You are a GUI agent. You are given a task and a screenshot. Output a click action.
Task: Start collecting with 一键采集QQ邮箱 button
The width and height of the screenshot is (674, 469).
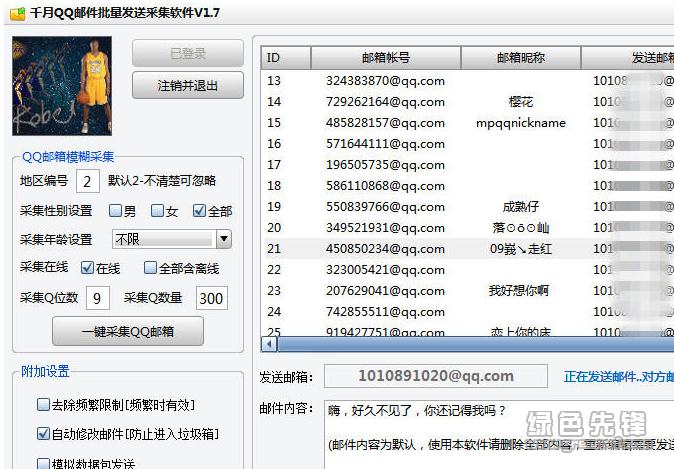pyautogui.click(x=128, y=331)
